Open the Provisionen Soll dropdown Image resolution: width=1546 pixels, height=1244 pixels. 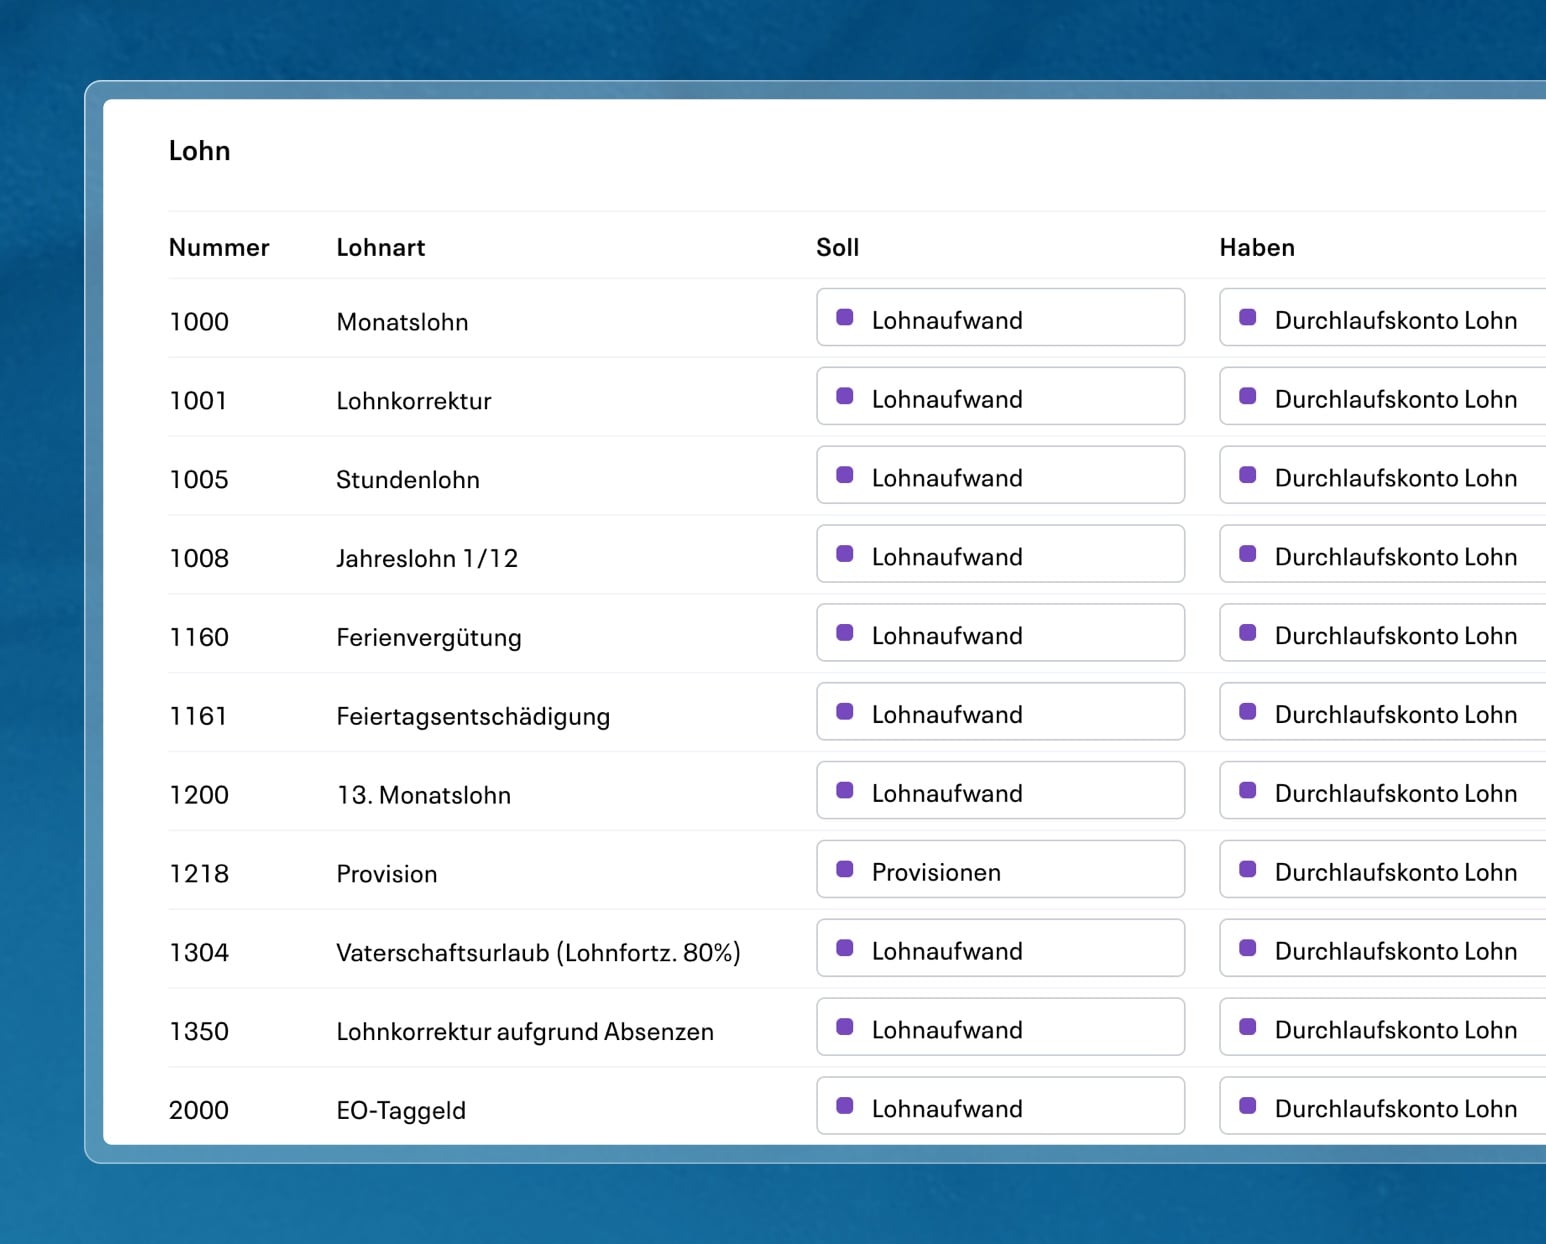point(1000,870)
